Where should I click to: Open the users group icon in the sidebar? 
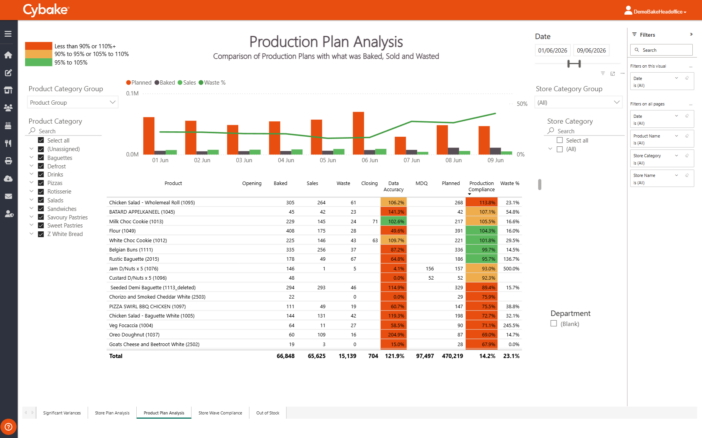point(8,108)
